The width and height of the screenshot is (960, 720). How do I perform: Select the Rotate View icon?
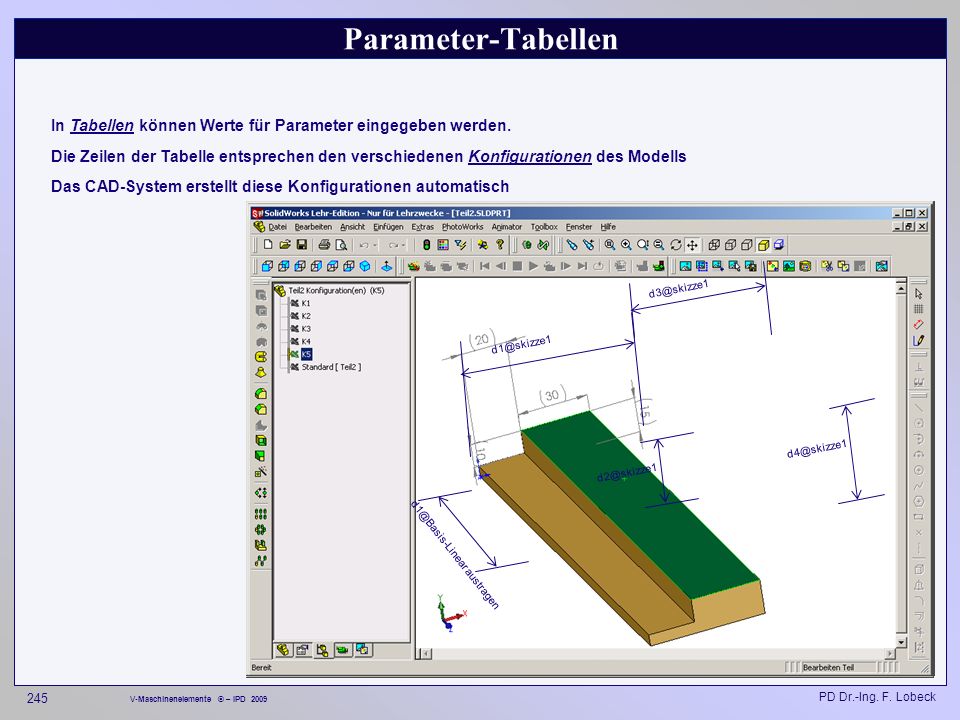(676, 245)
